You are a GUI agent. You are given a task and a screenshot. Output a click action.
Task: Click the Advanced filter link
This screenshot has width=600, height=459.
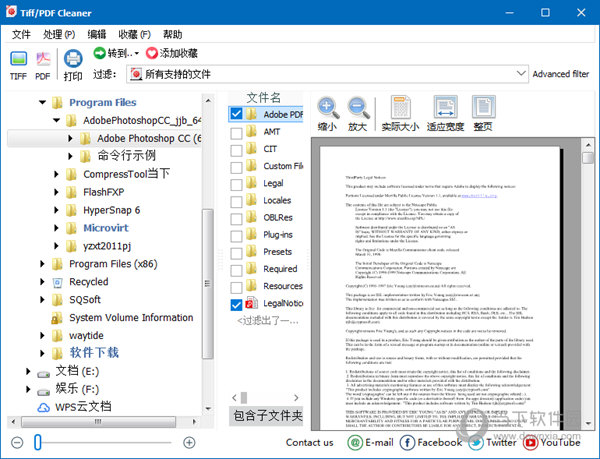pyautogui.click(x=561, y=74)
